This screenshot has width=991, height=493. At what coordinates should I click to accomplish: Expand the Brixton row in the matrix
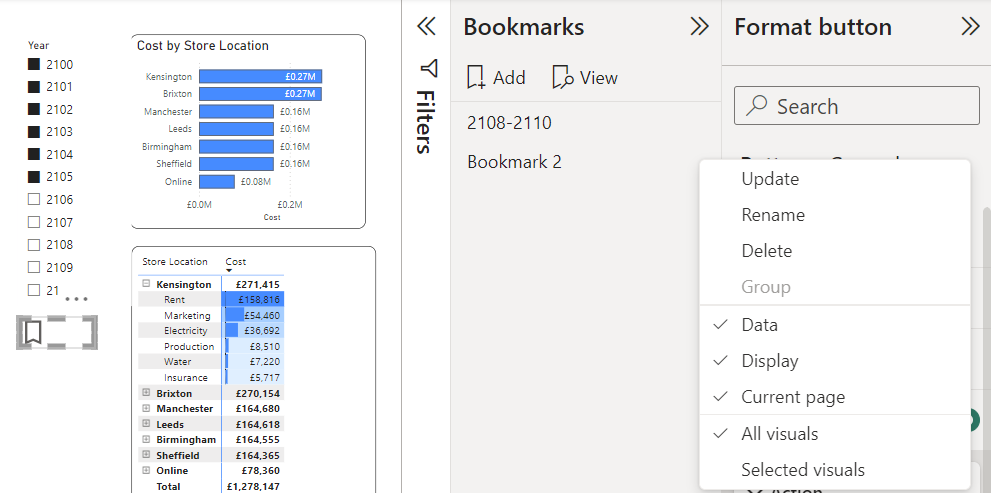[147, 394]
